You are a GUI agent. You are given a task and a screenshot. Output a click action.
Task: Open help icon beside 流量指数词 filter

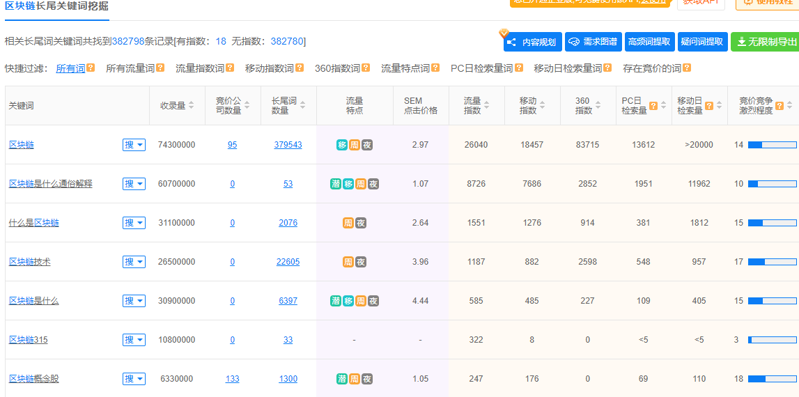230,68
